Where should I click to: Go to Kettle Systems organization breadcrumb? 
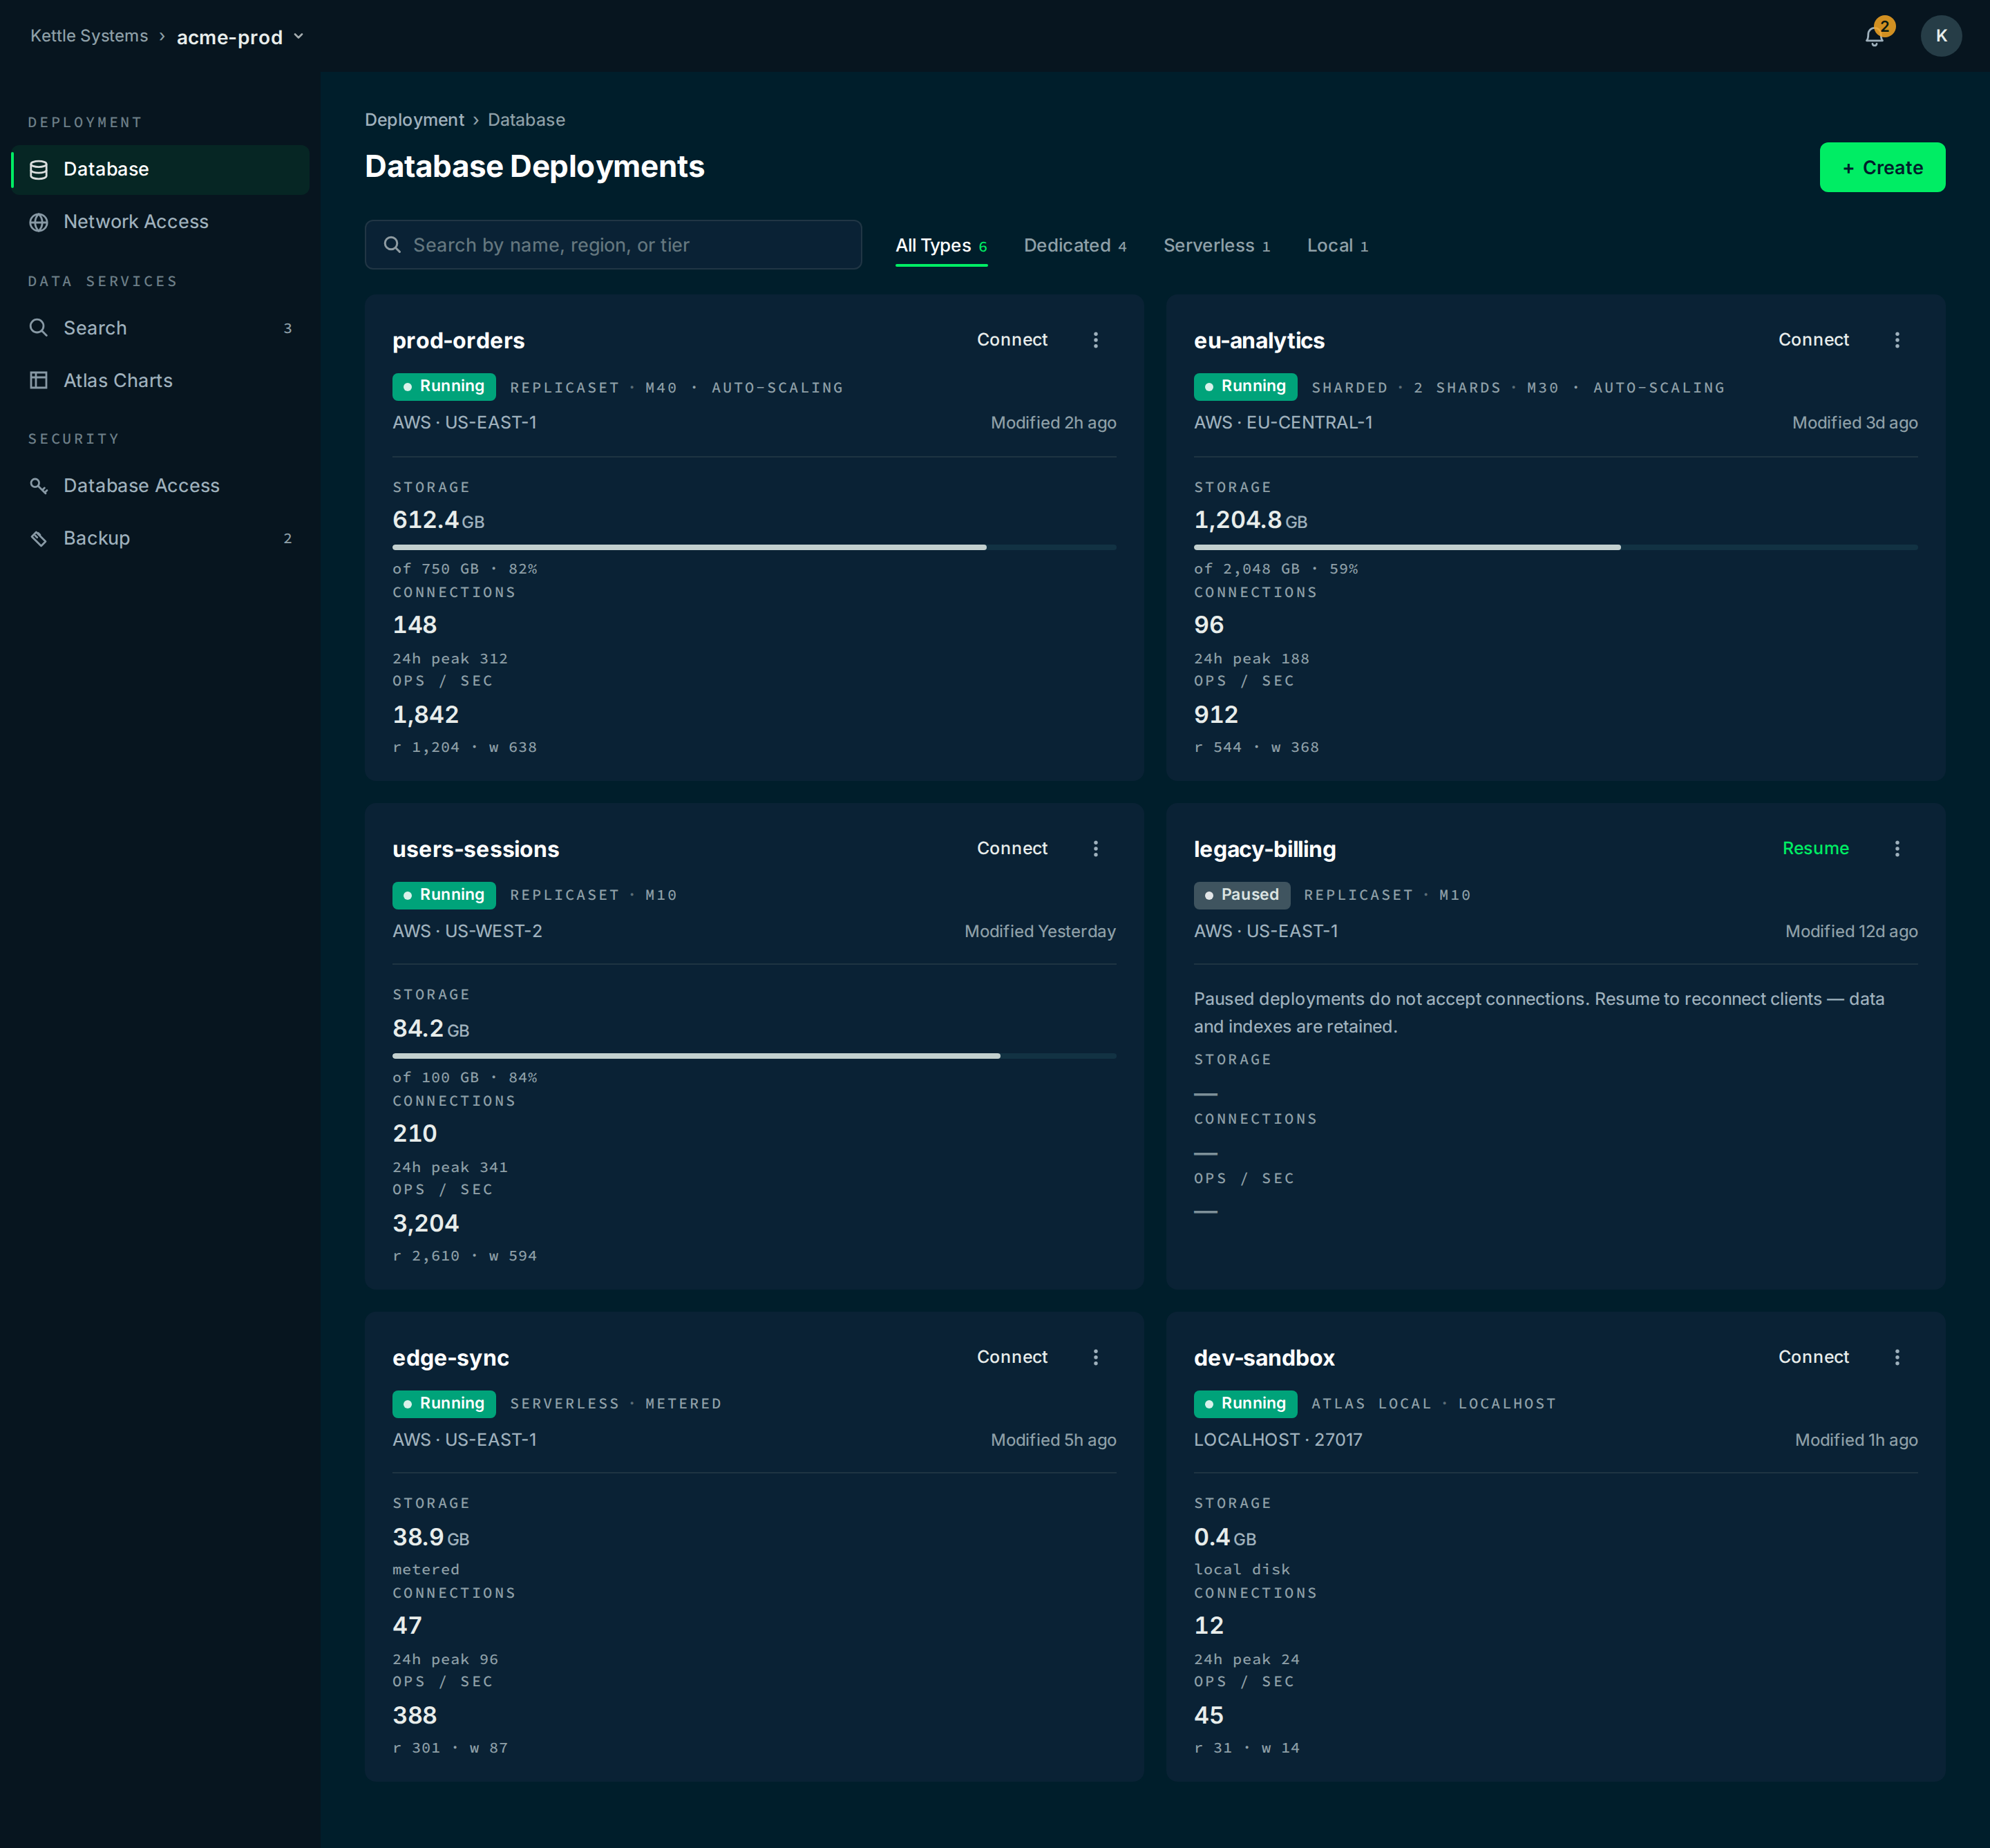(89, 36)
